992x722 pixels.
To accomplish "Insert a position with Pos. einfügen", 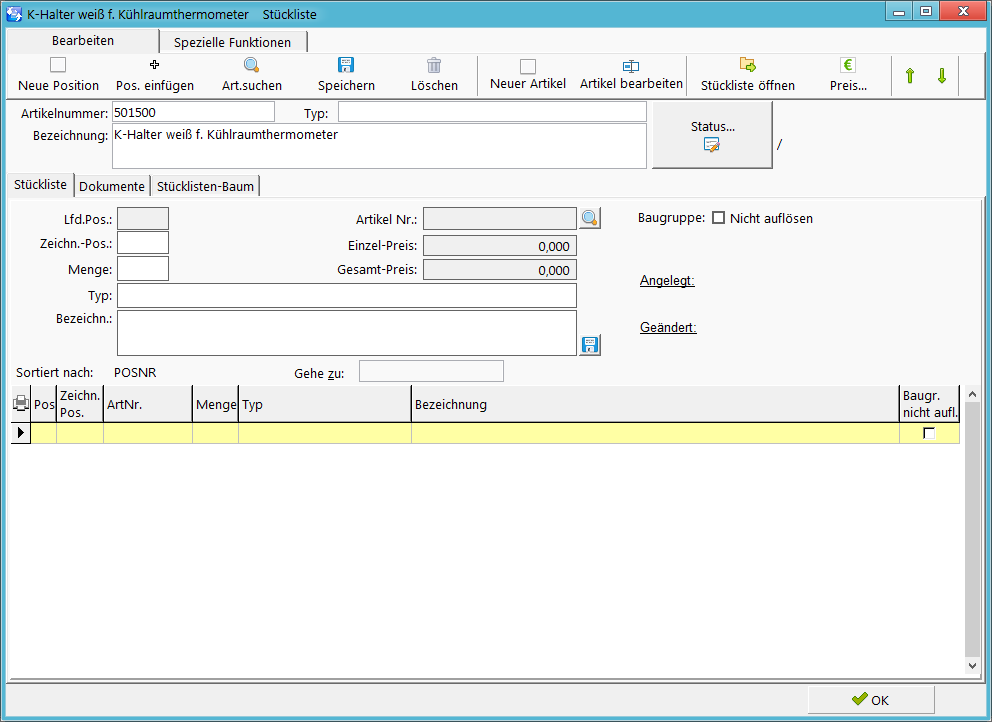I will coord(154,65).
